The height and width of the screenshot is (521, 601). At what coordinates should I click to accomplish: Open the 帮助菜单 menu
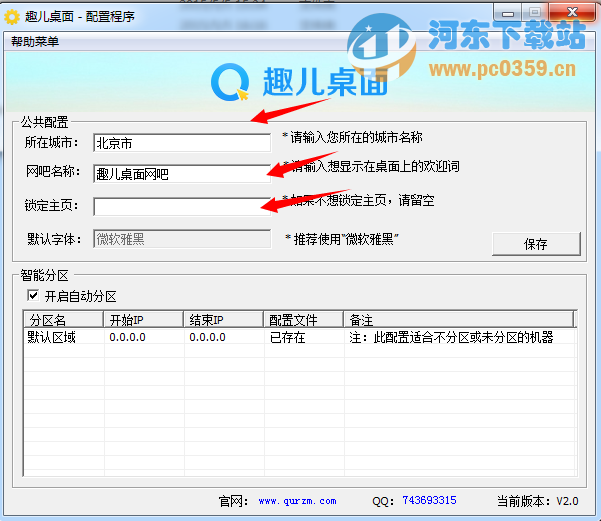(35, 41)
